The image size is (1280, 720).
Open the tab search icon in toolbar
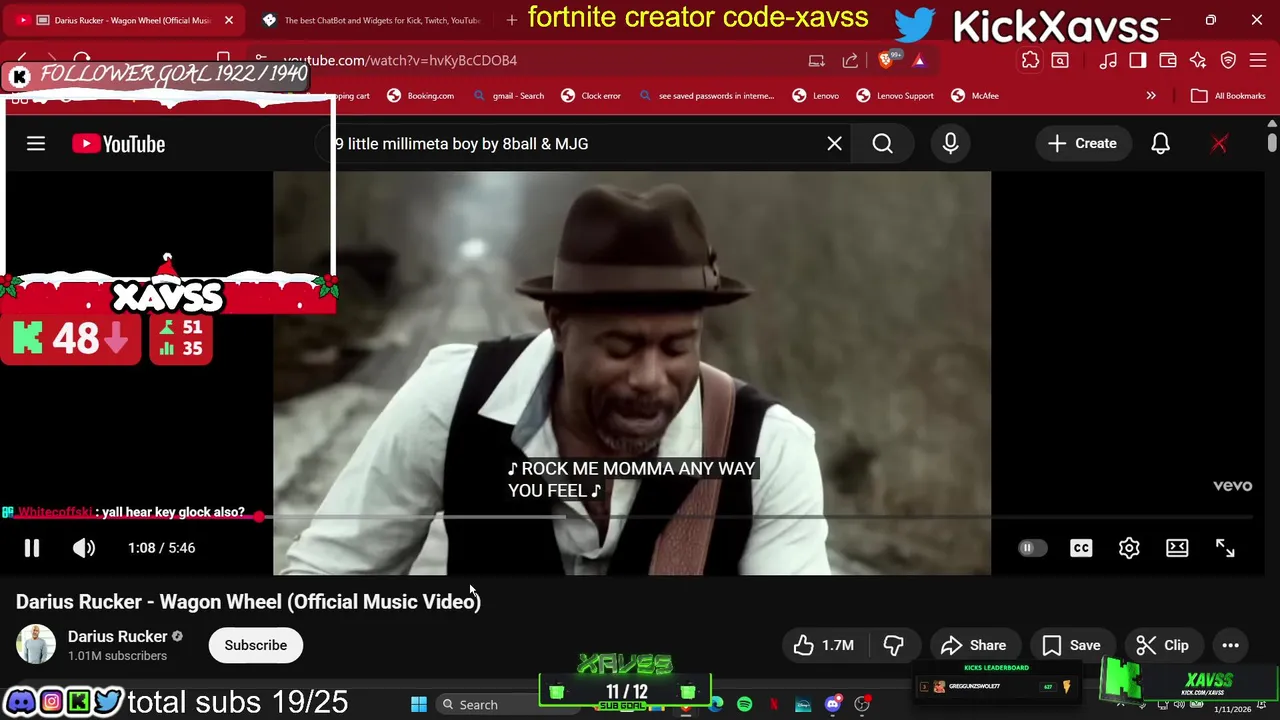click(1060, 60)
